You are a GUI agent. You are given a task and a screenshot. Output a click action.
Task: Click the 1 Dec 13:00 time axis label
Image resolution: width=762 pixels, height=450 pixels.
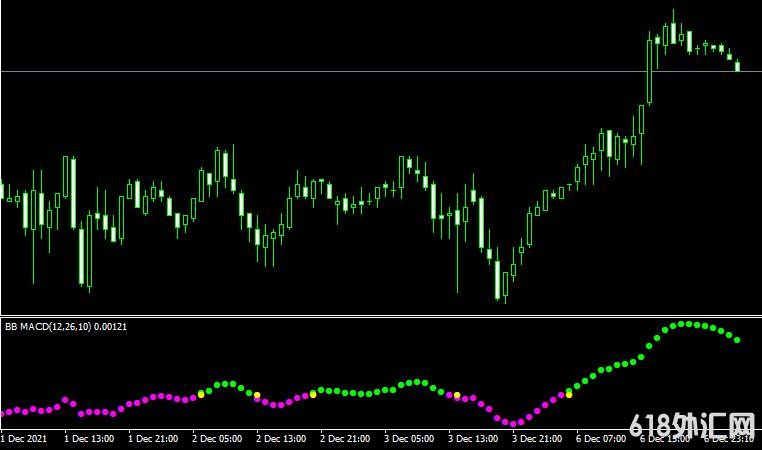pyautogui.click(x=89, y=438)
